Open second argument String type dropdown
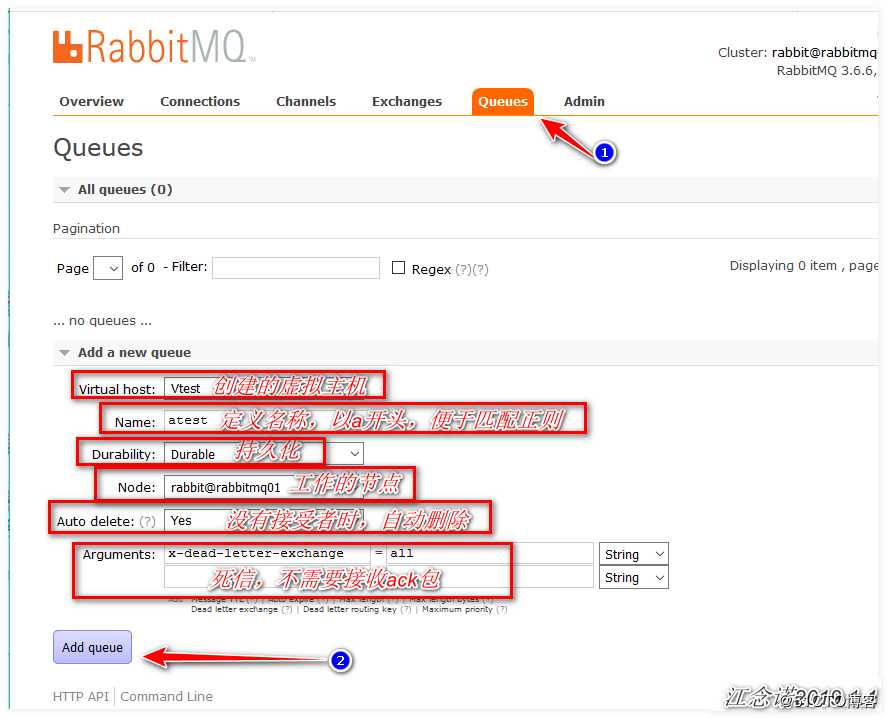 click(634, 578)
